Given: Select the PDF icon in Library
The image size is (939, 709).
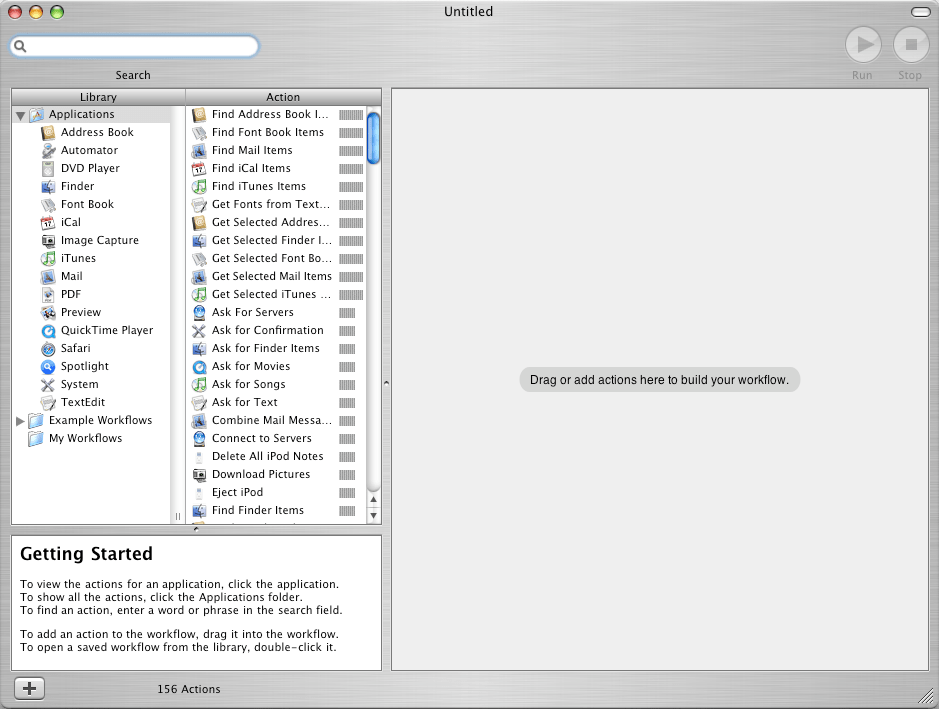Looking at the screenshot, I should [x=48, y=294].
